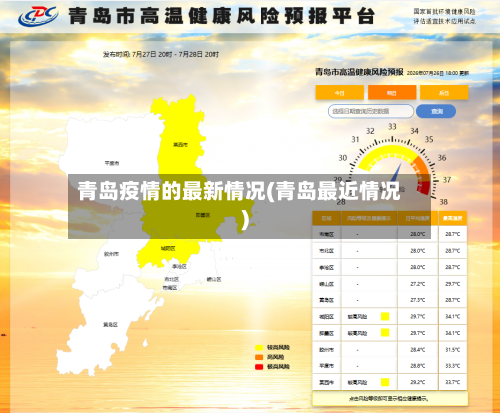Viewport: 500px width, 413px height.
Task: Click the date selection field for history query
Action: click(371, 111)
